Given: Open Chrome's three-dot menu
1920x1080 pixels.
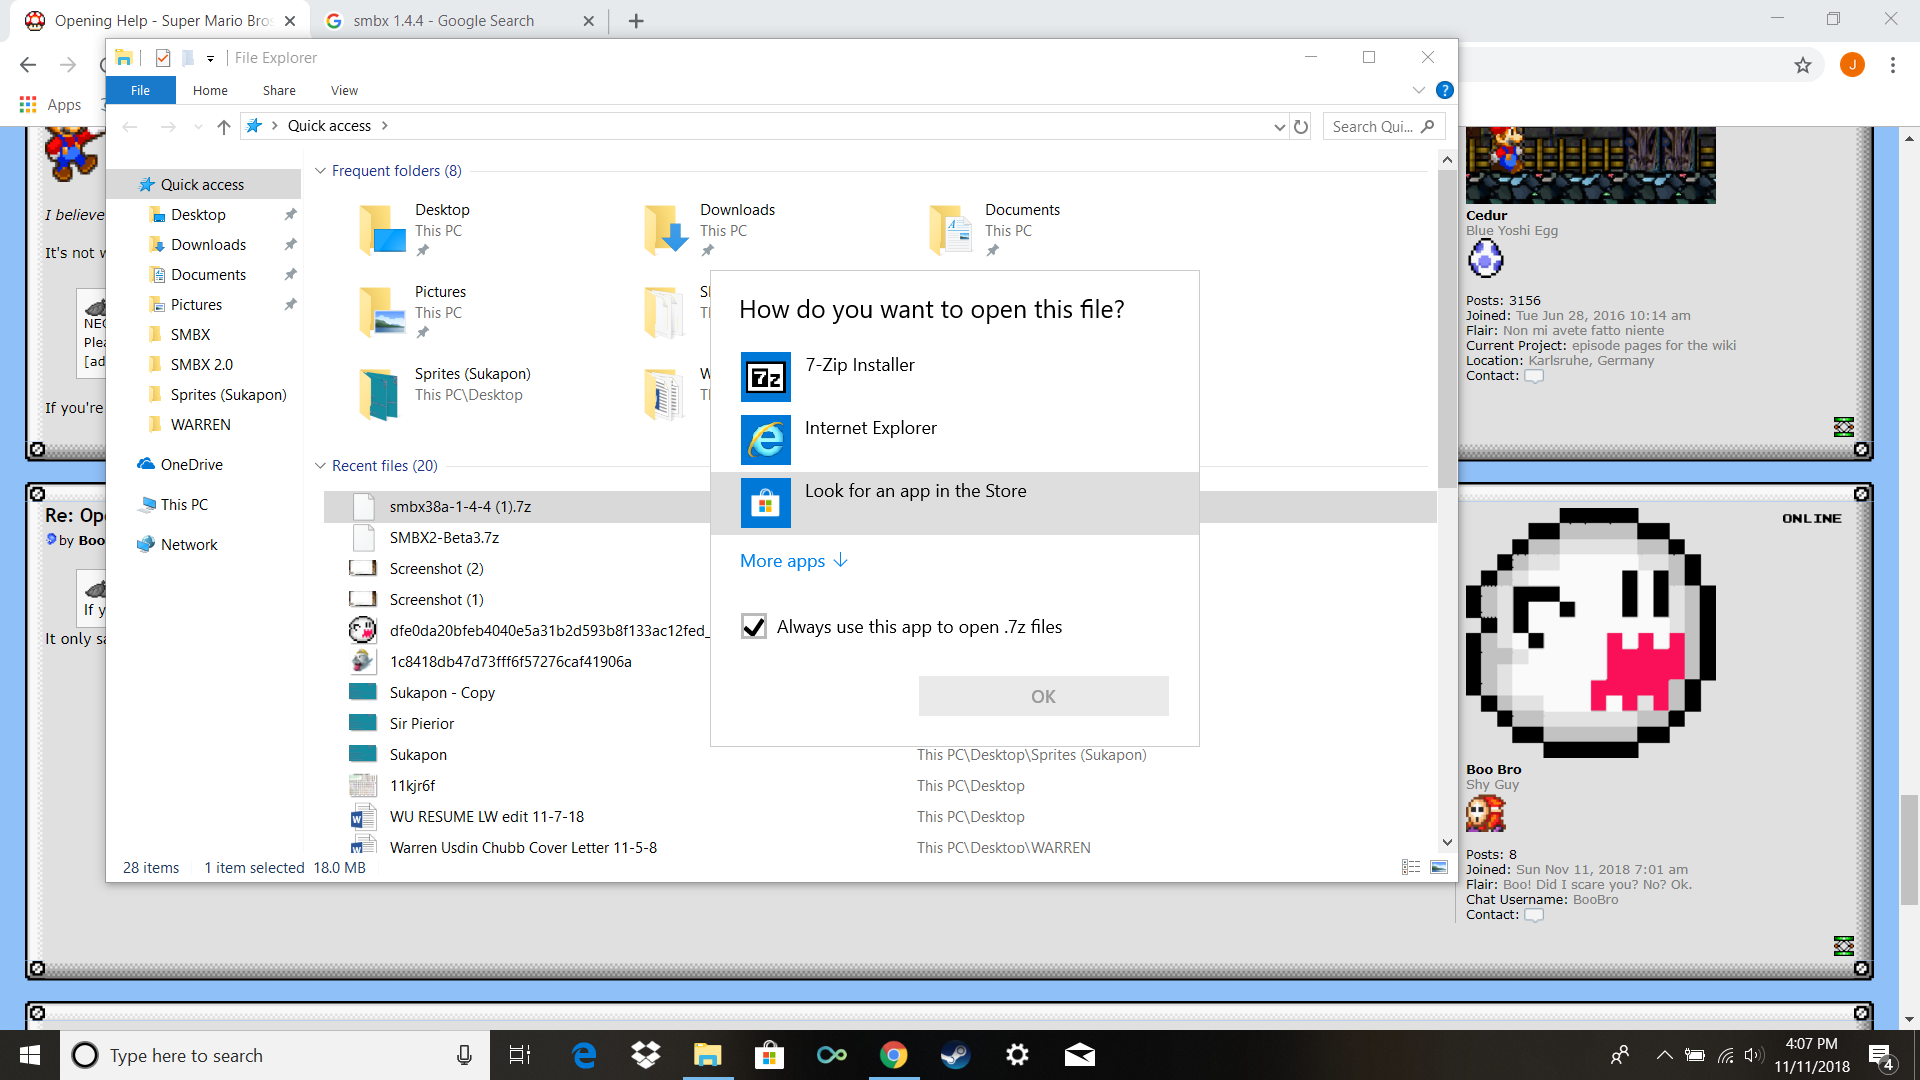Looking at the screenshot, I should coord(1892,65).
